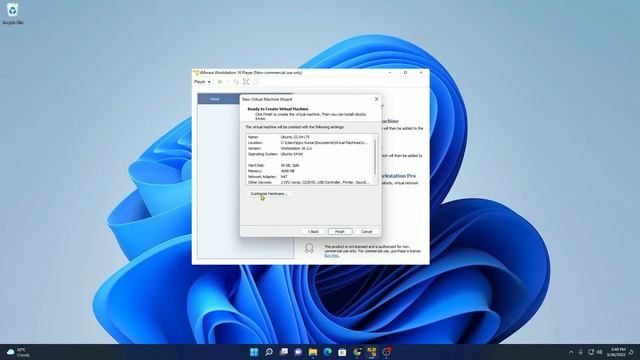Click the full screen mode toolbar icon
The width and height of the screenshot is (640, 360).
coord(246,82)
